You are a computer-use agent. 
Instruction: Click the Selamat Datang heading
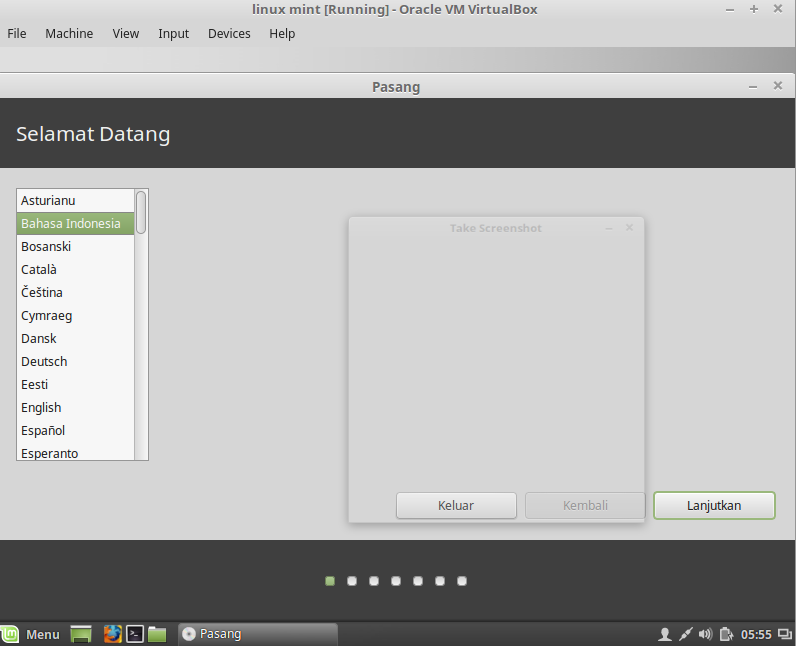coord(93,134)
